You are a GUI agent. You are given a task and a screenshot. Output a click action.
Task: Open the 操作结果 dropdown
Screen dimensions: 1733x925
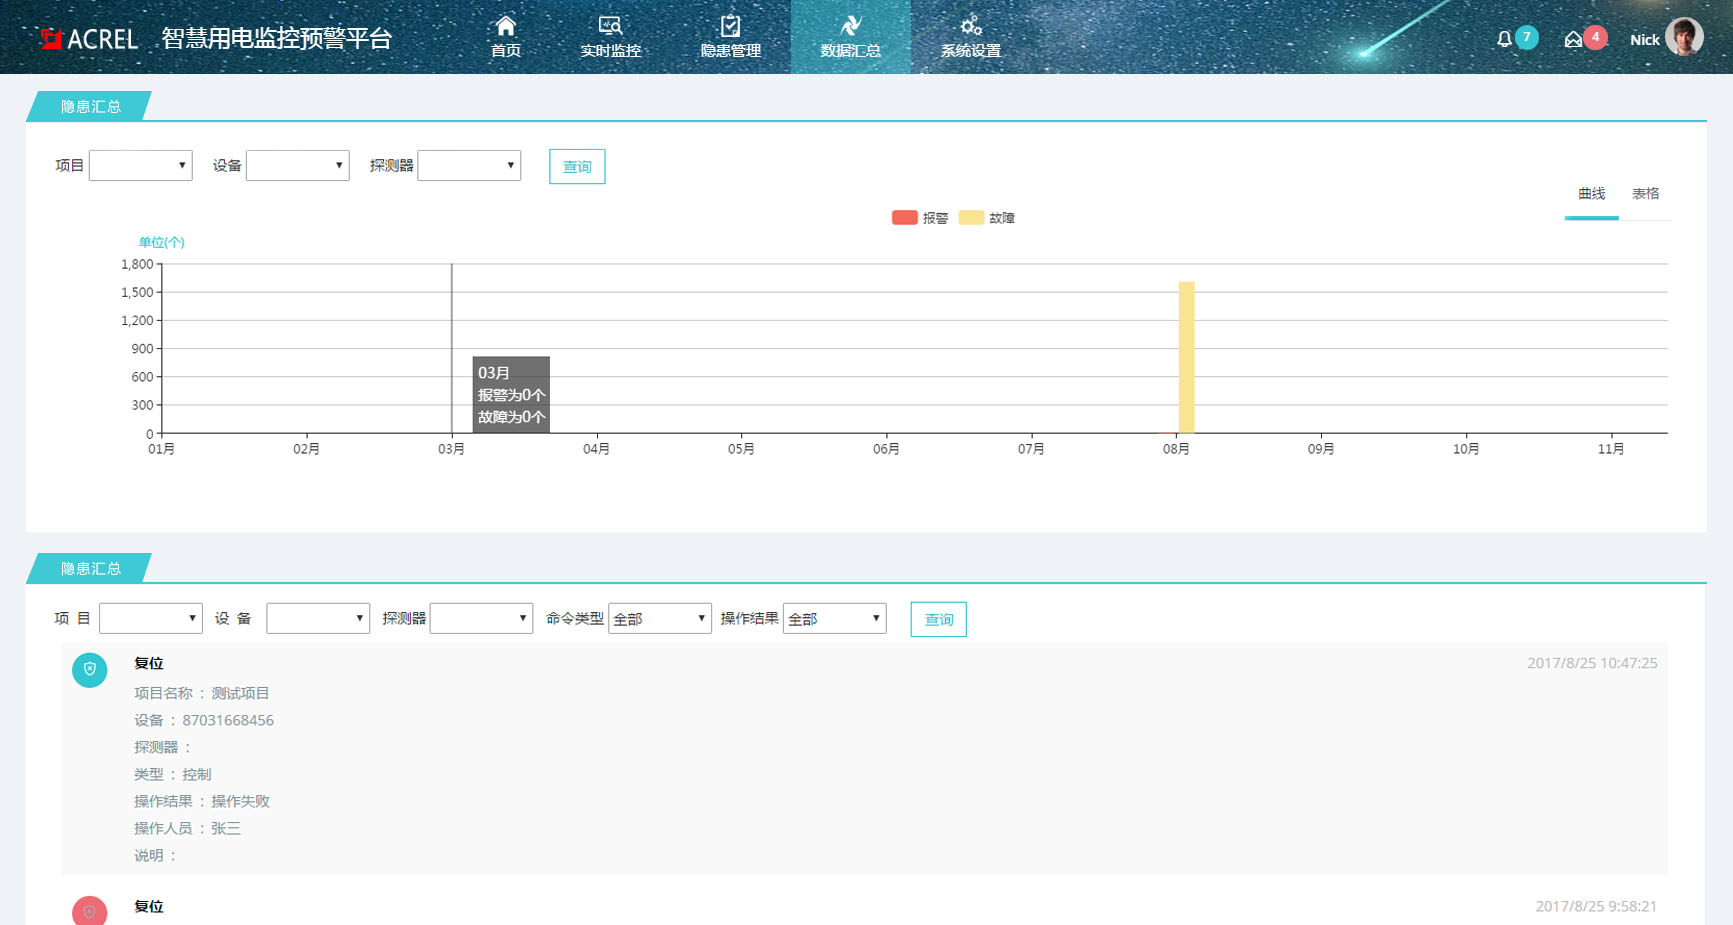pyautogui.click(x=834, y=619)
